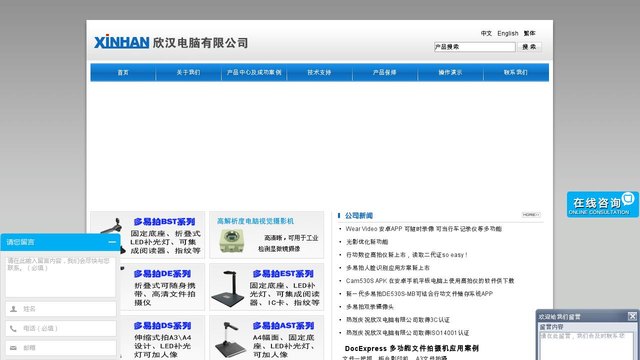Click the 欢迎给我们留言 window title bar
The height and width of the screenshot is (360, 640).
[x=587, y=316]
